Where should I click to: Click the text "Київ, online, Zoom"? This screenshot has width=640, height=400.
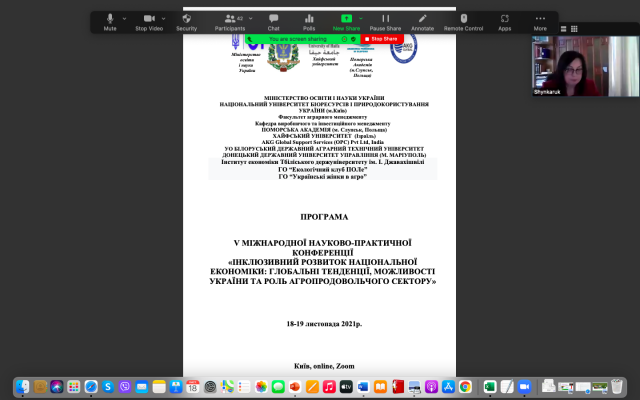point(324,367)
